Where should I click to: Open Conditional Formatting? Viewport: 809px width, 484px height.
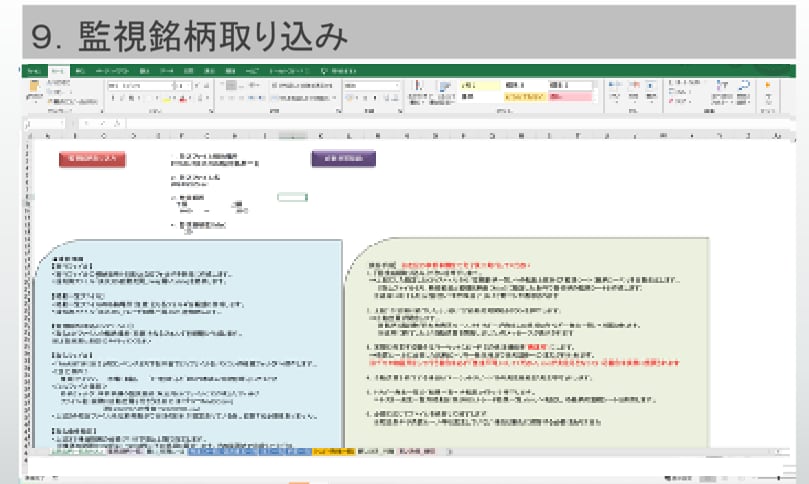pos(417,92)
